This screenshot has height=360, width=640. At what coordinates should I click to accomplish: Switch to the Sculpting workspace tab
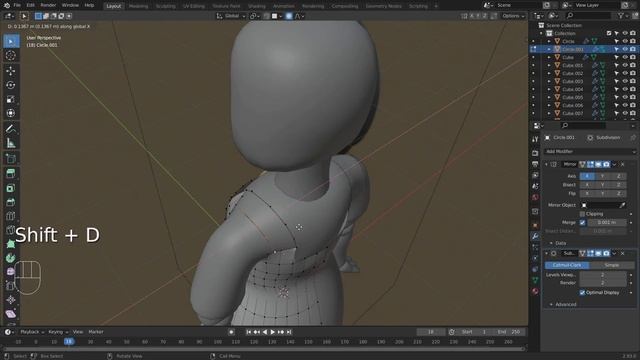click(x=166, y=6)
